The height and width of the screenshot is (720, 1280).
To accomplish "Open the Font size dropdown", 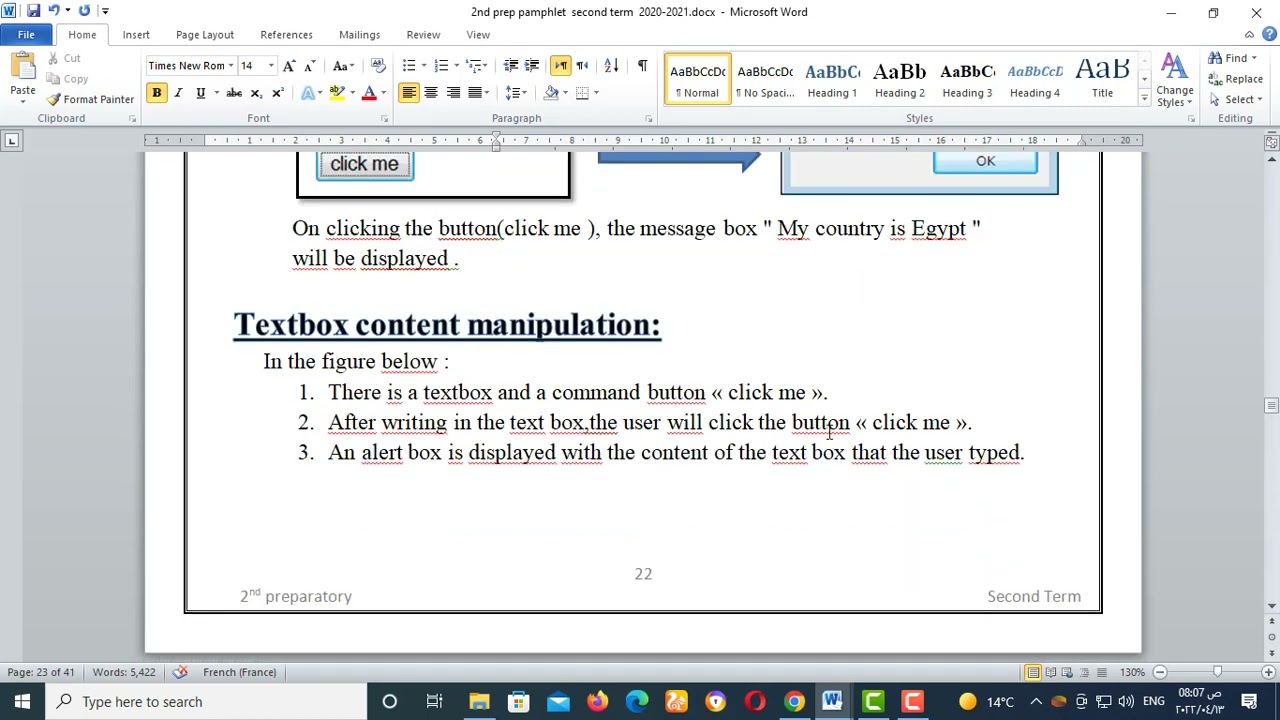I will click(271, 66).
